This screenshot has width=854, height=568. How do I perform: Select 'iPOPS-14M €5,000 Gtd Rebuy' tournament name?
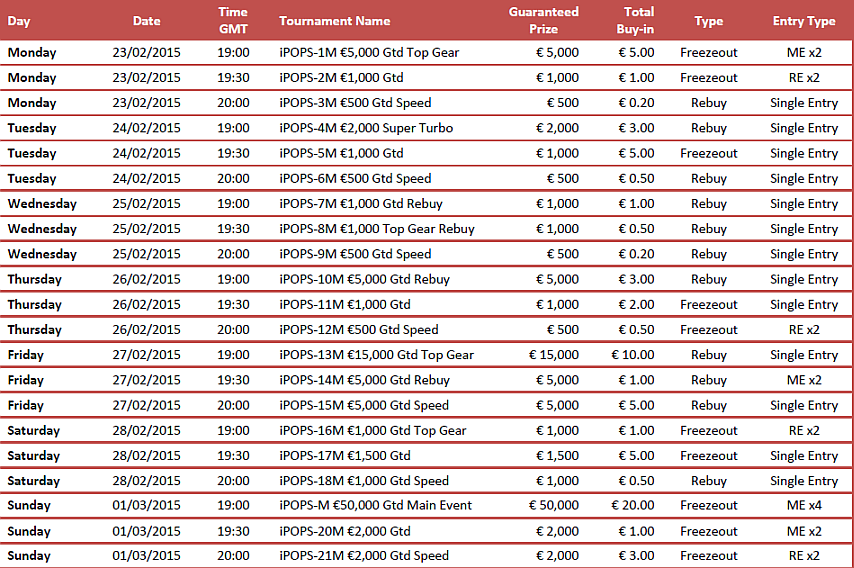tap(364, 380)
